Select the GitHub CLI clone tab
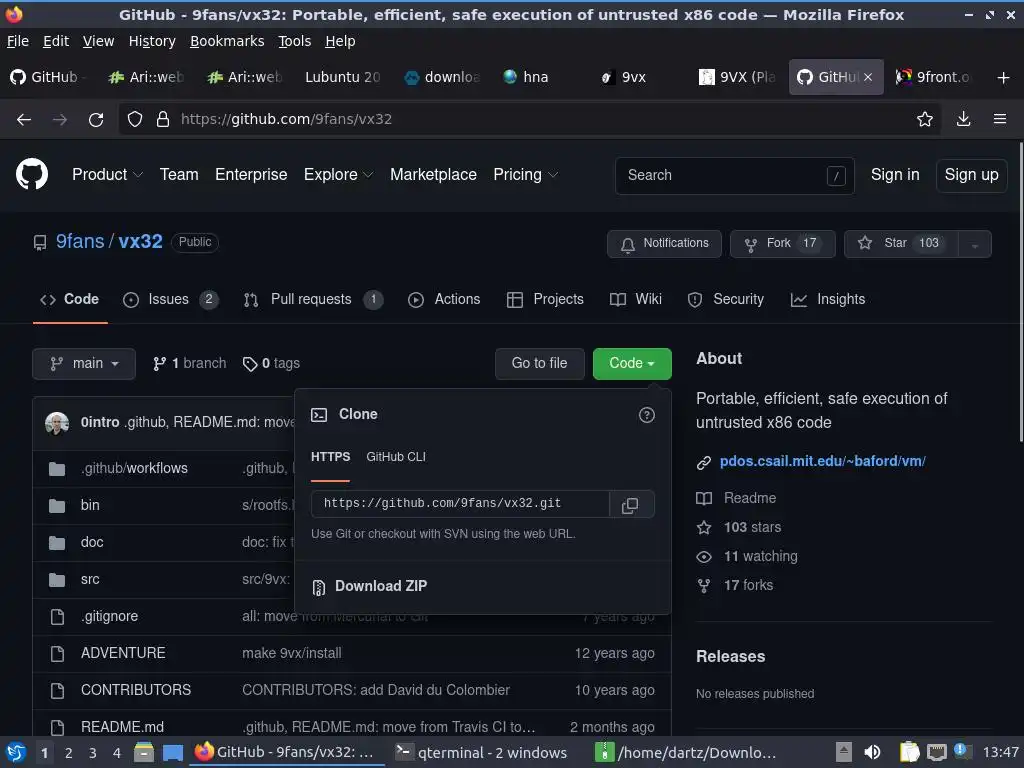Screen dimensions: 1024x768 (396, 457)
